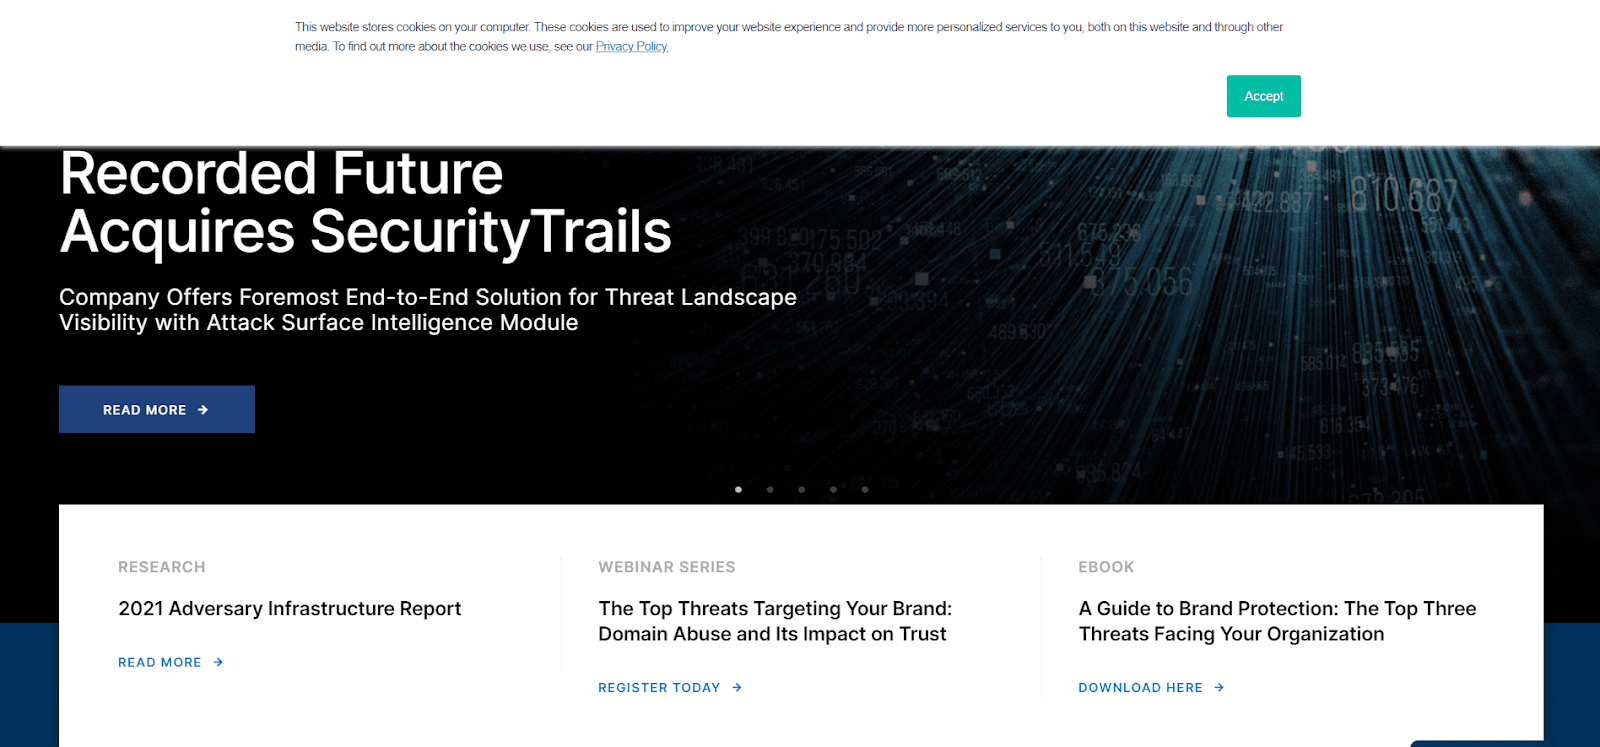
Task: Open the Privacy Policy link
Action: pyautogui.click(x=632, y=46)
